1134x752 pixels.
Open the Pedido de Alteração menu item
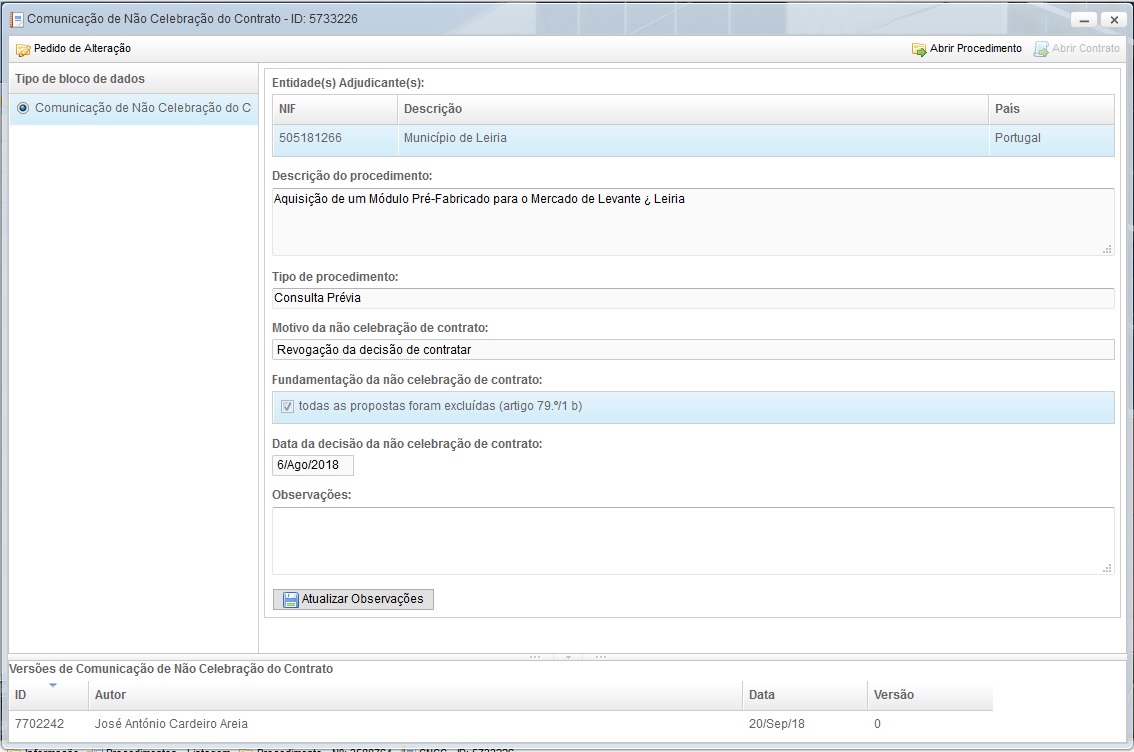(81, 49)
